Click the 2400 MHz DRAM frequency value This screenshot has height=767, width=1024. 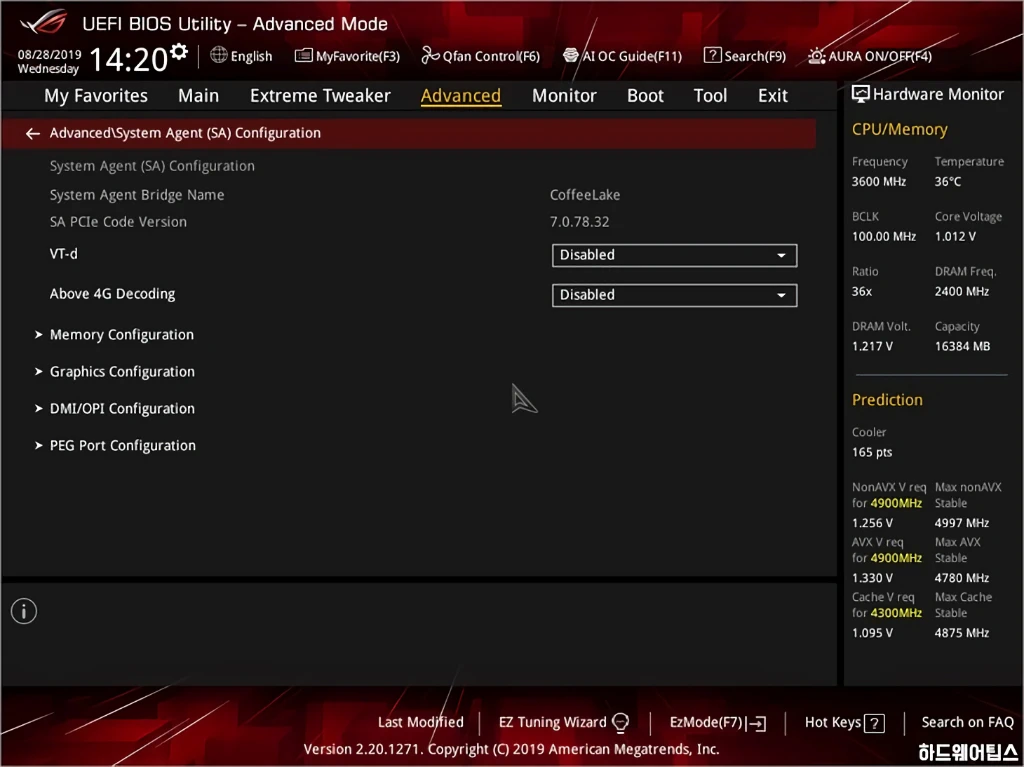pos(961,291)
